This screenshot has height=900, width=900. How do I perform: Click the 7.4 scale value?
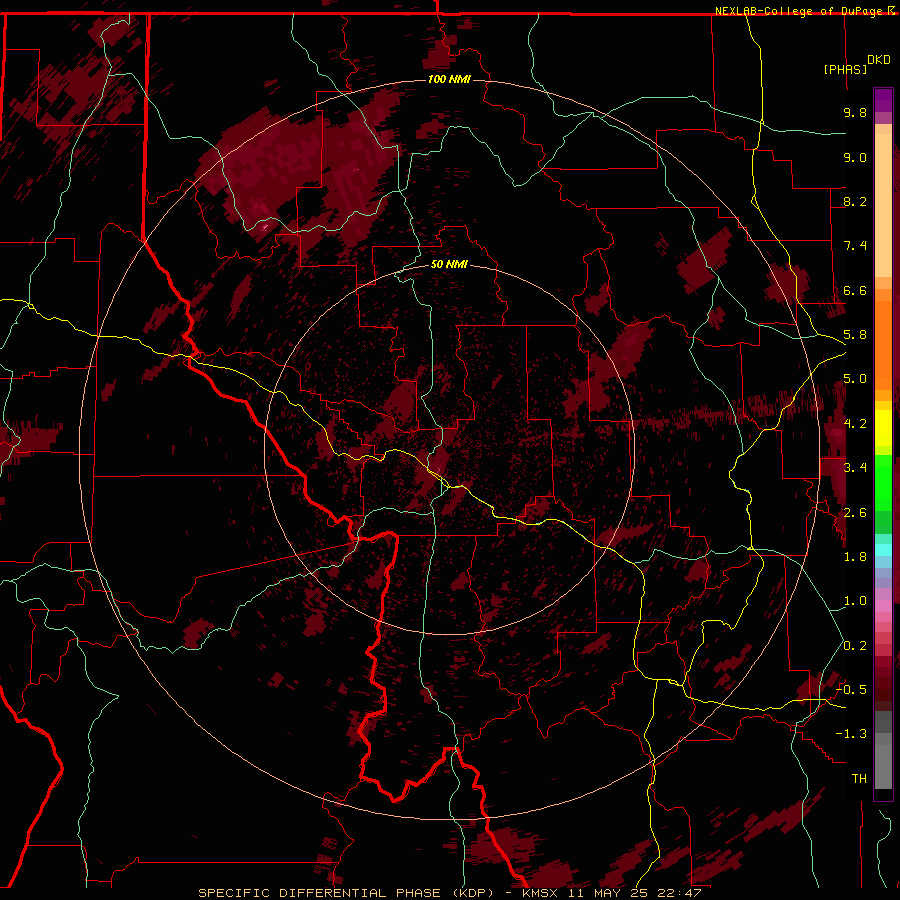[x=855, y=246]
